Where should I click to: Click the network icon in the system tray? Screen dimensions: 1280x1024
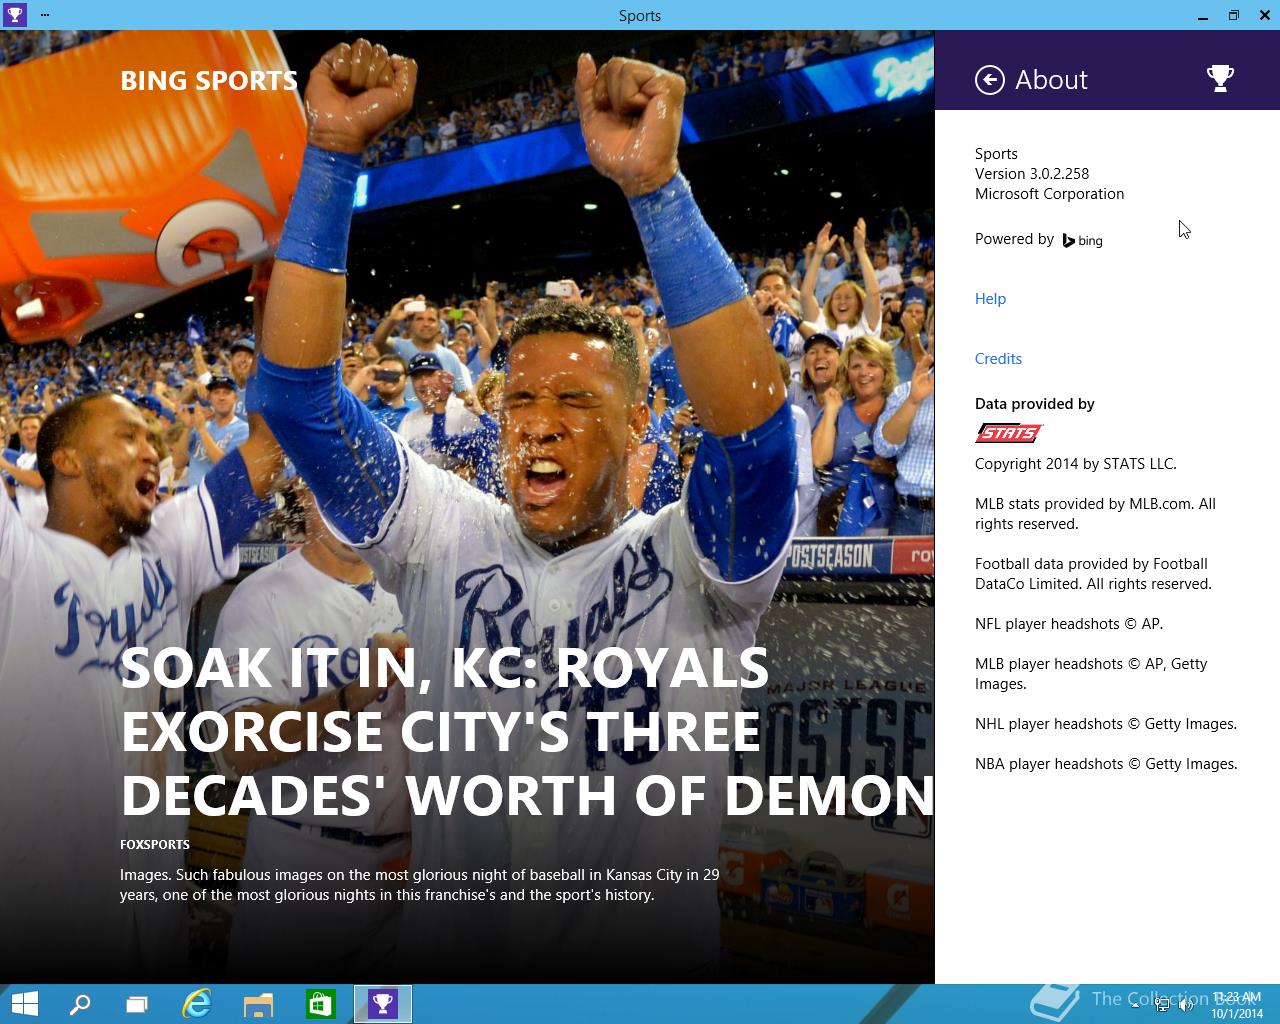[1161, 1005]
